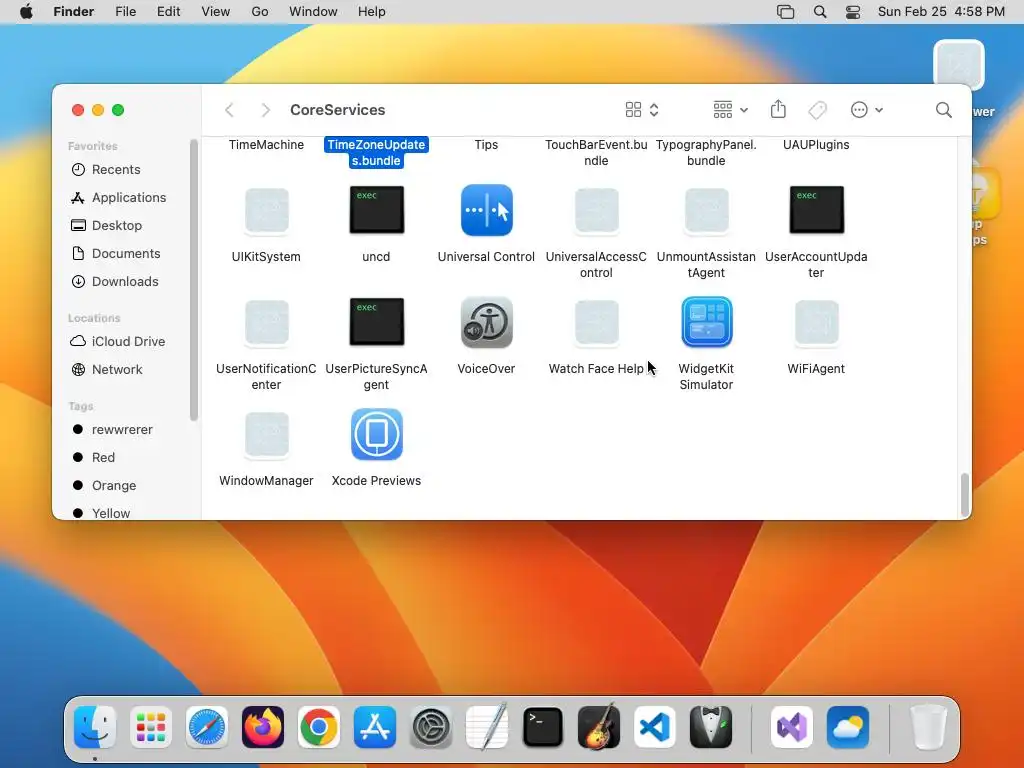The image size is (1024, 768).
Task: Open App Store from the Dock
Action: pos(375,727)
